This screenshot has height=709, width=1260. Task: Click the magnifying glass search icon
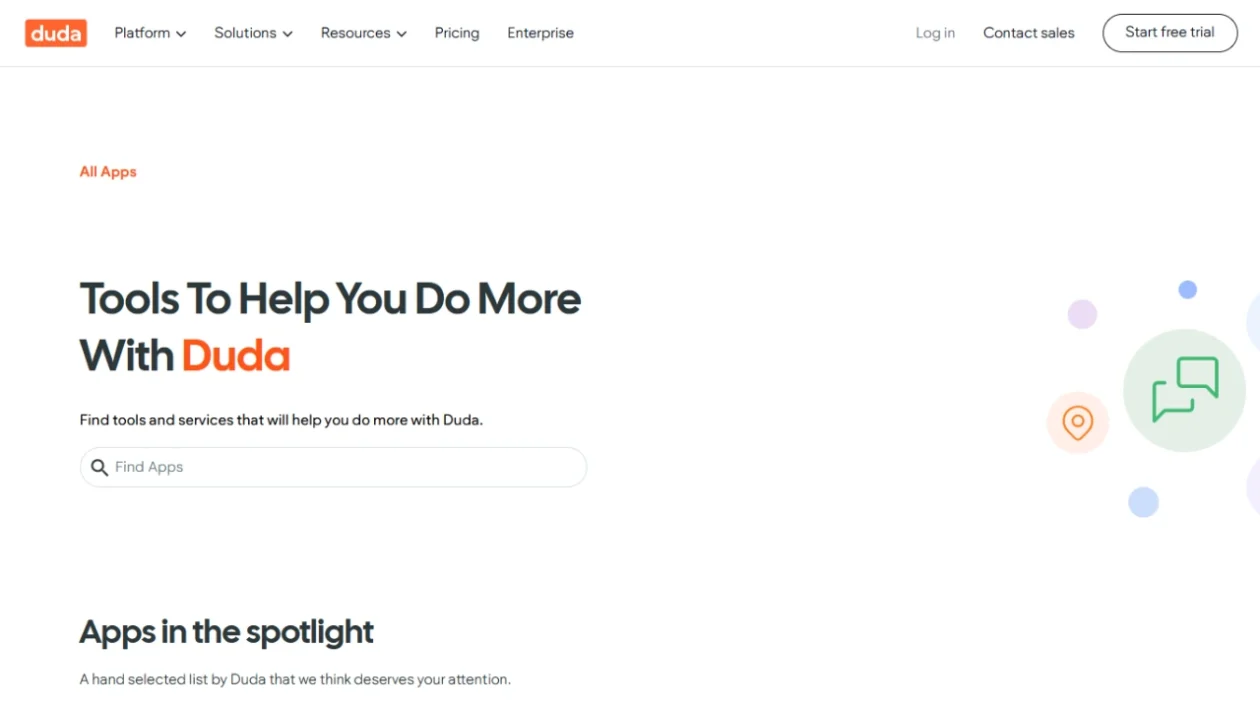[x=99, y=467]
